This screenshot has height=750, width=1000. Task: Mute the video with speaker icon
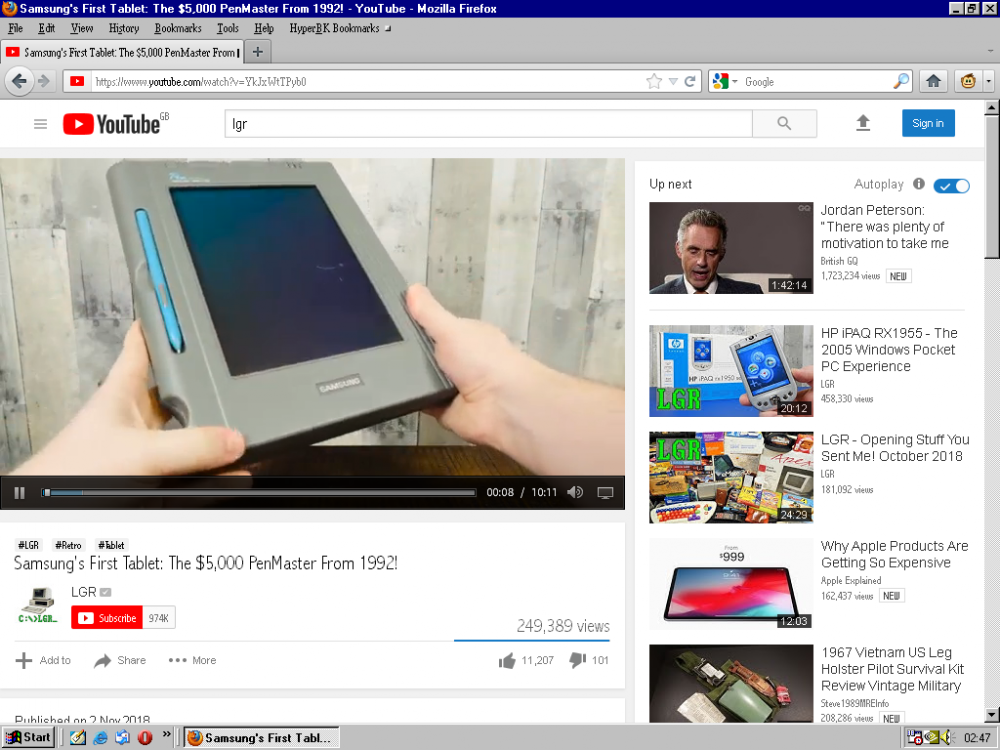click(575, 492)
